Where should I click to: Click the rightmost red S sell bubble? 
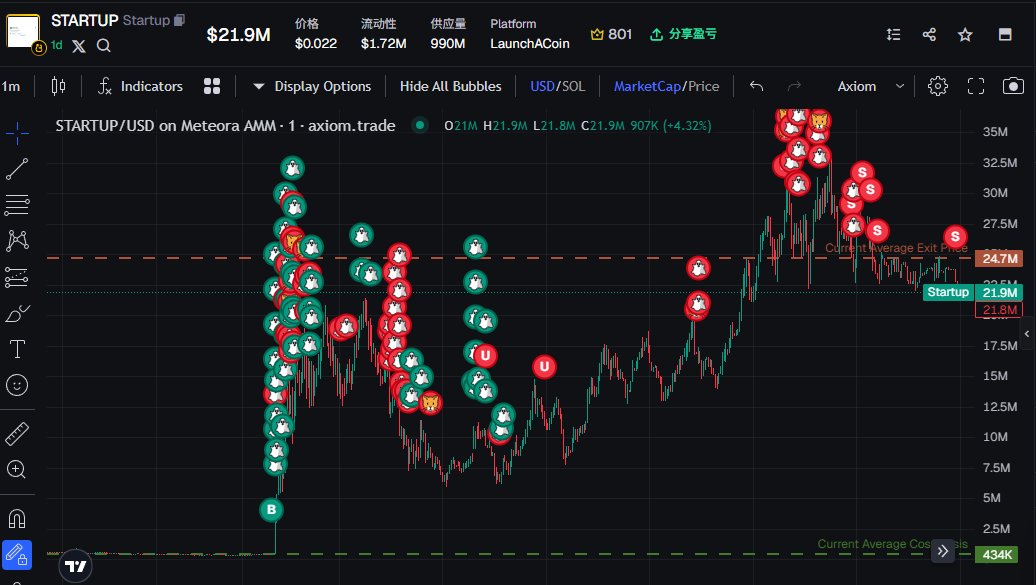pos(955,237)
